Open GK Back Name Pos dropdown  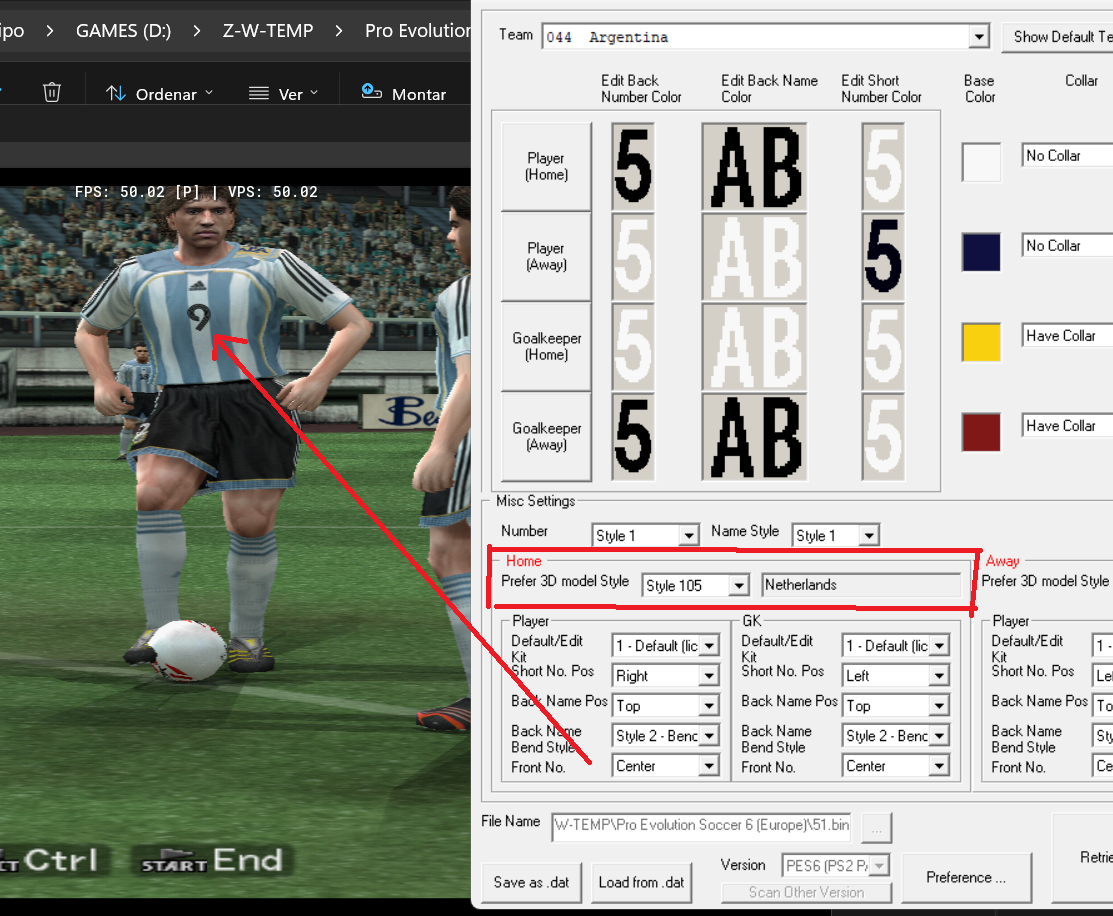pos(896,706)
